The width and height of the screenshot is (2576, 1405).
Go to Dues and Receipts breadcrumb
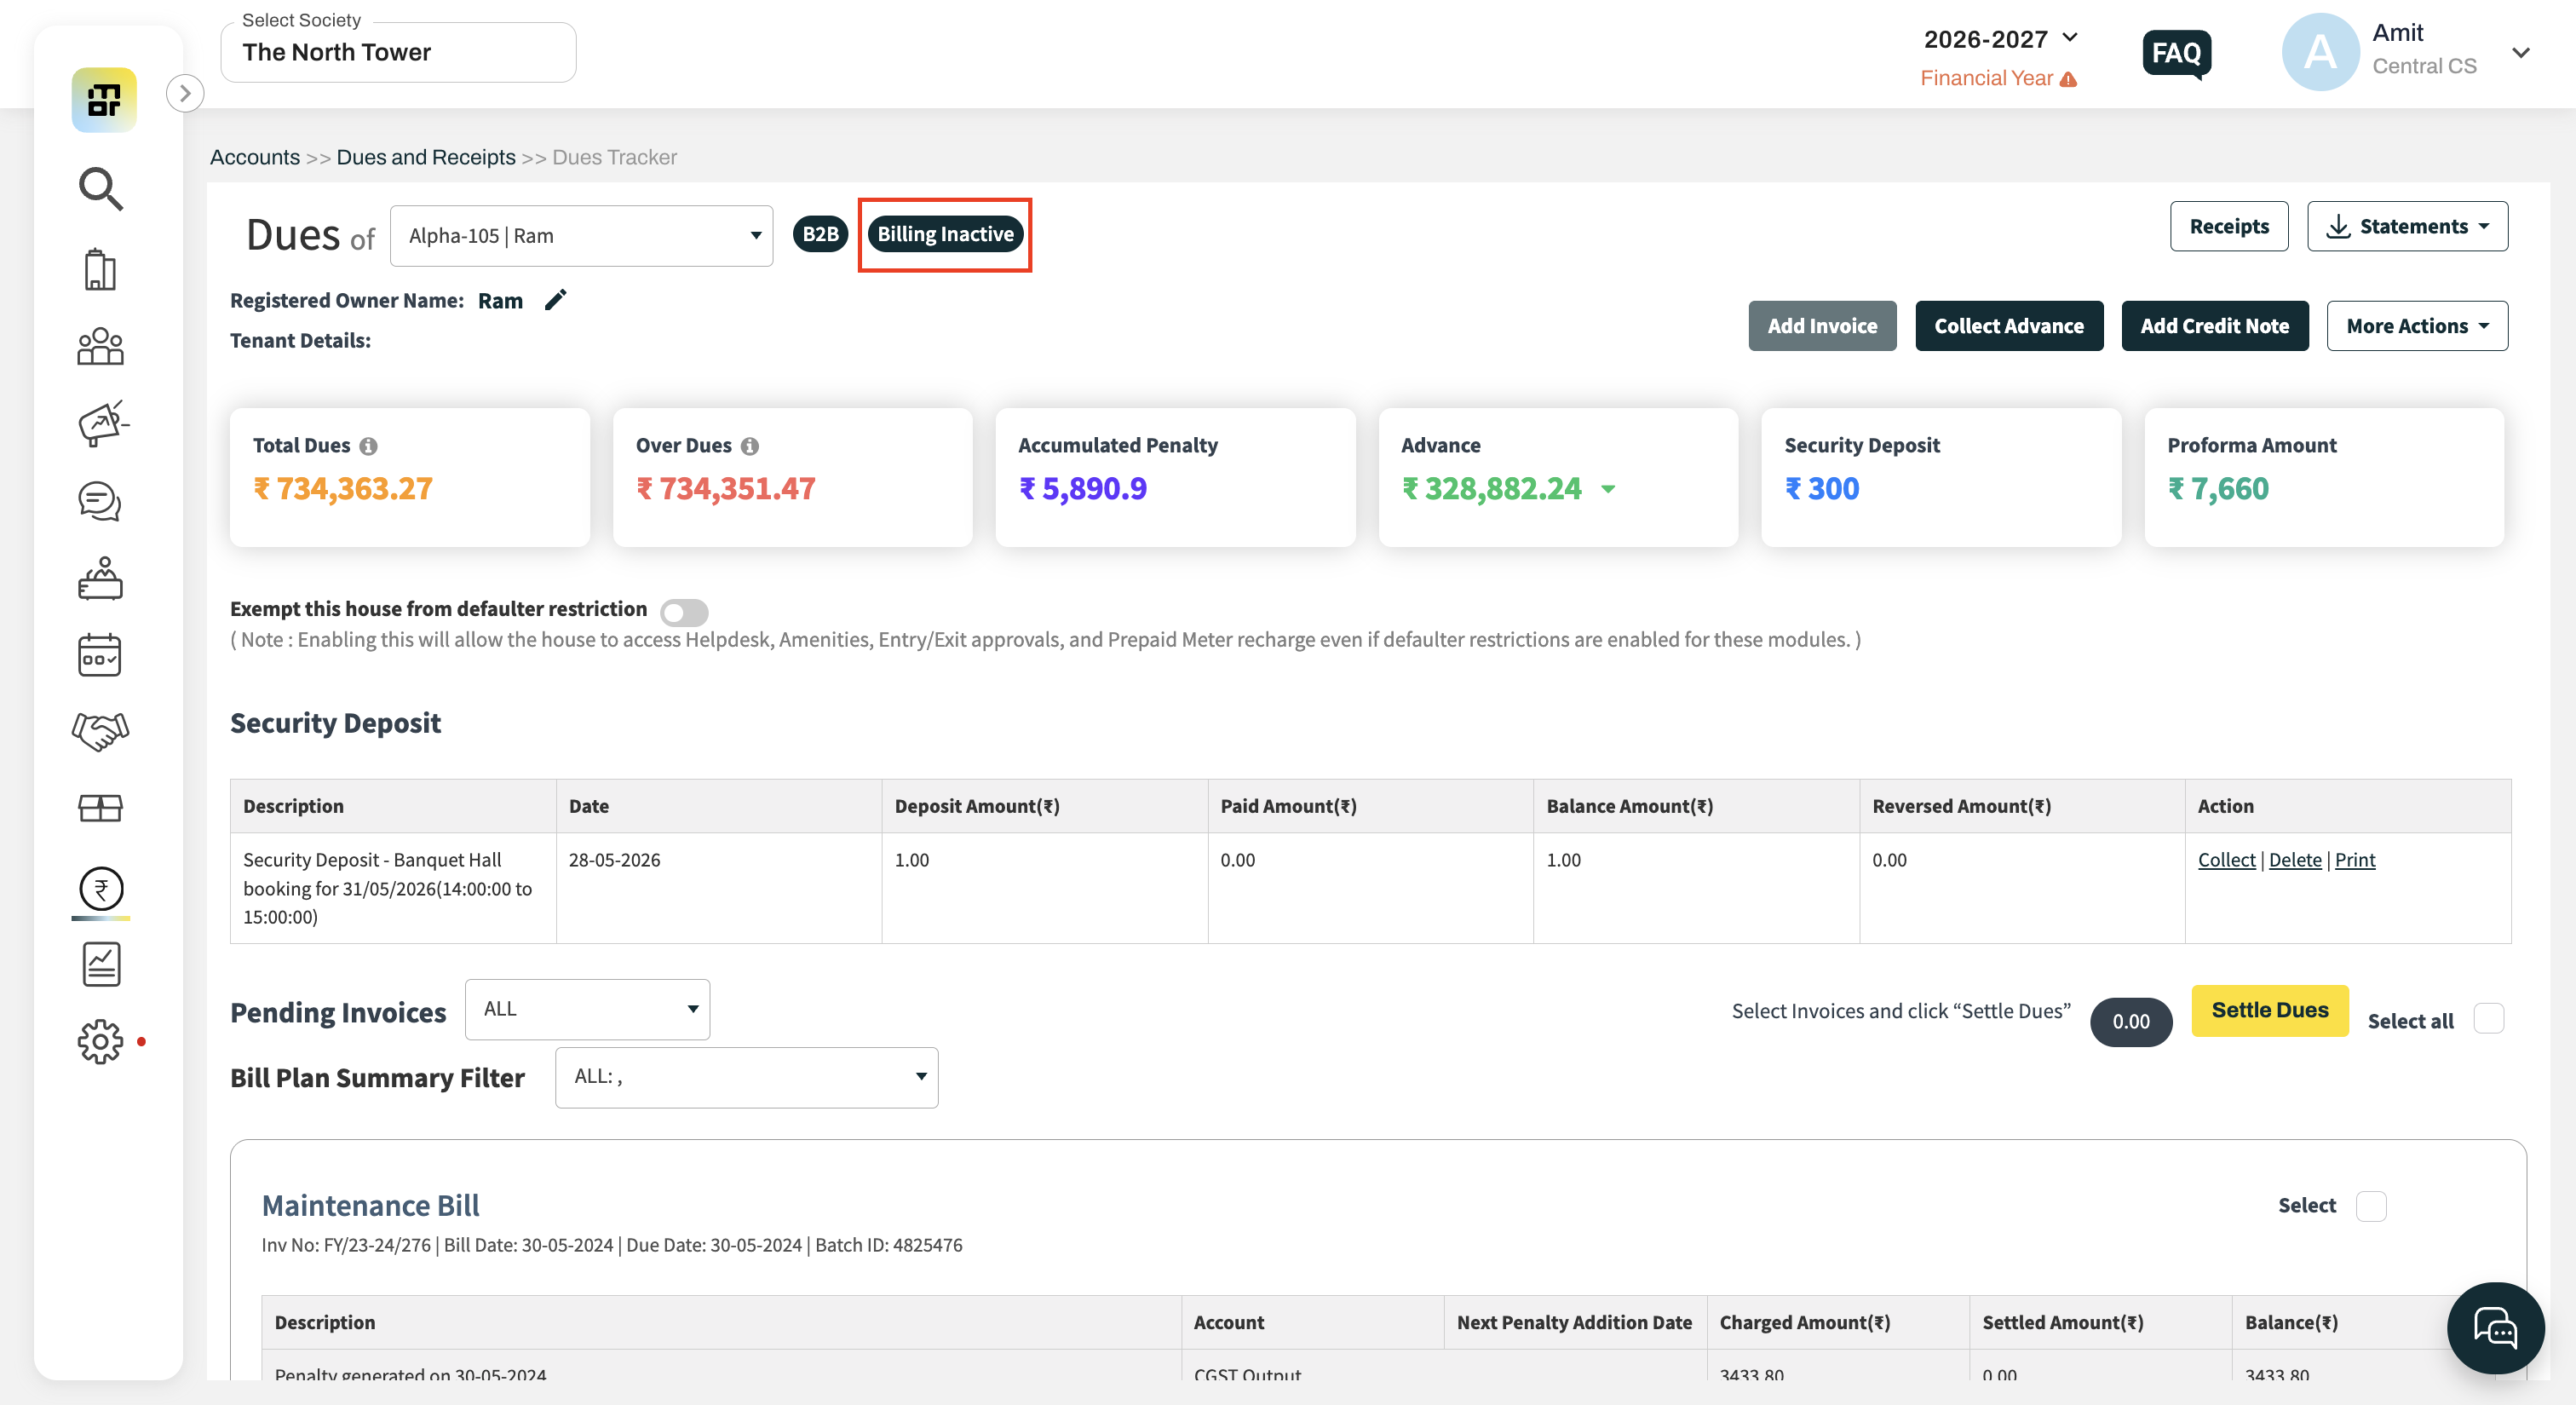coord(426,157)
